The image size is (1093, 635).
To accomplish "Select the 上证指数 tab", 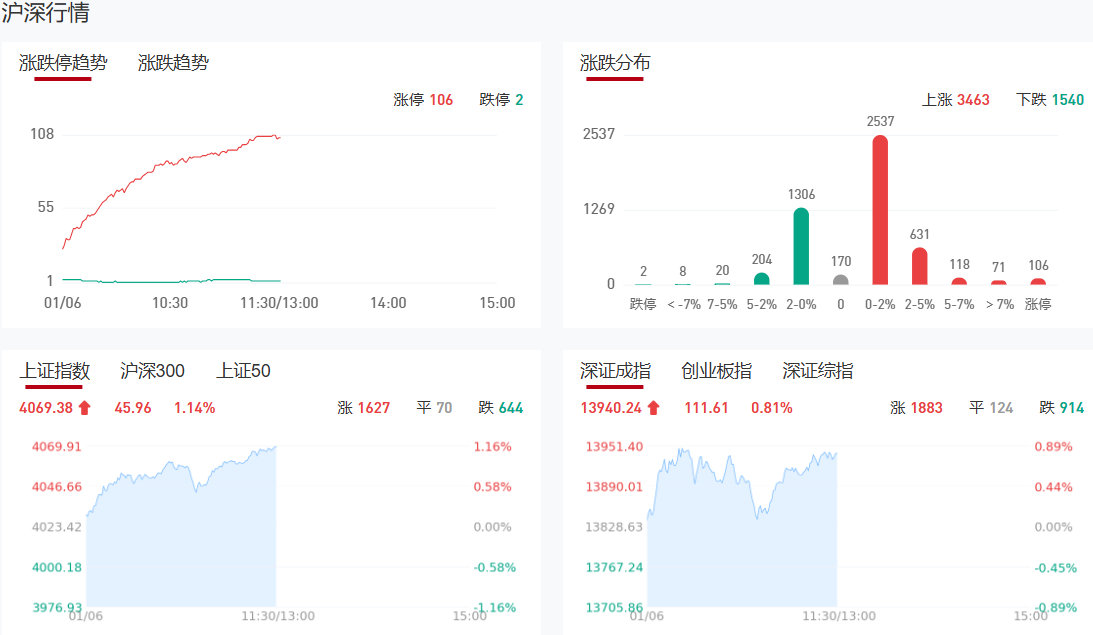I will coord(55,371).
